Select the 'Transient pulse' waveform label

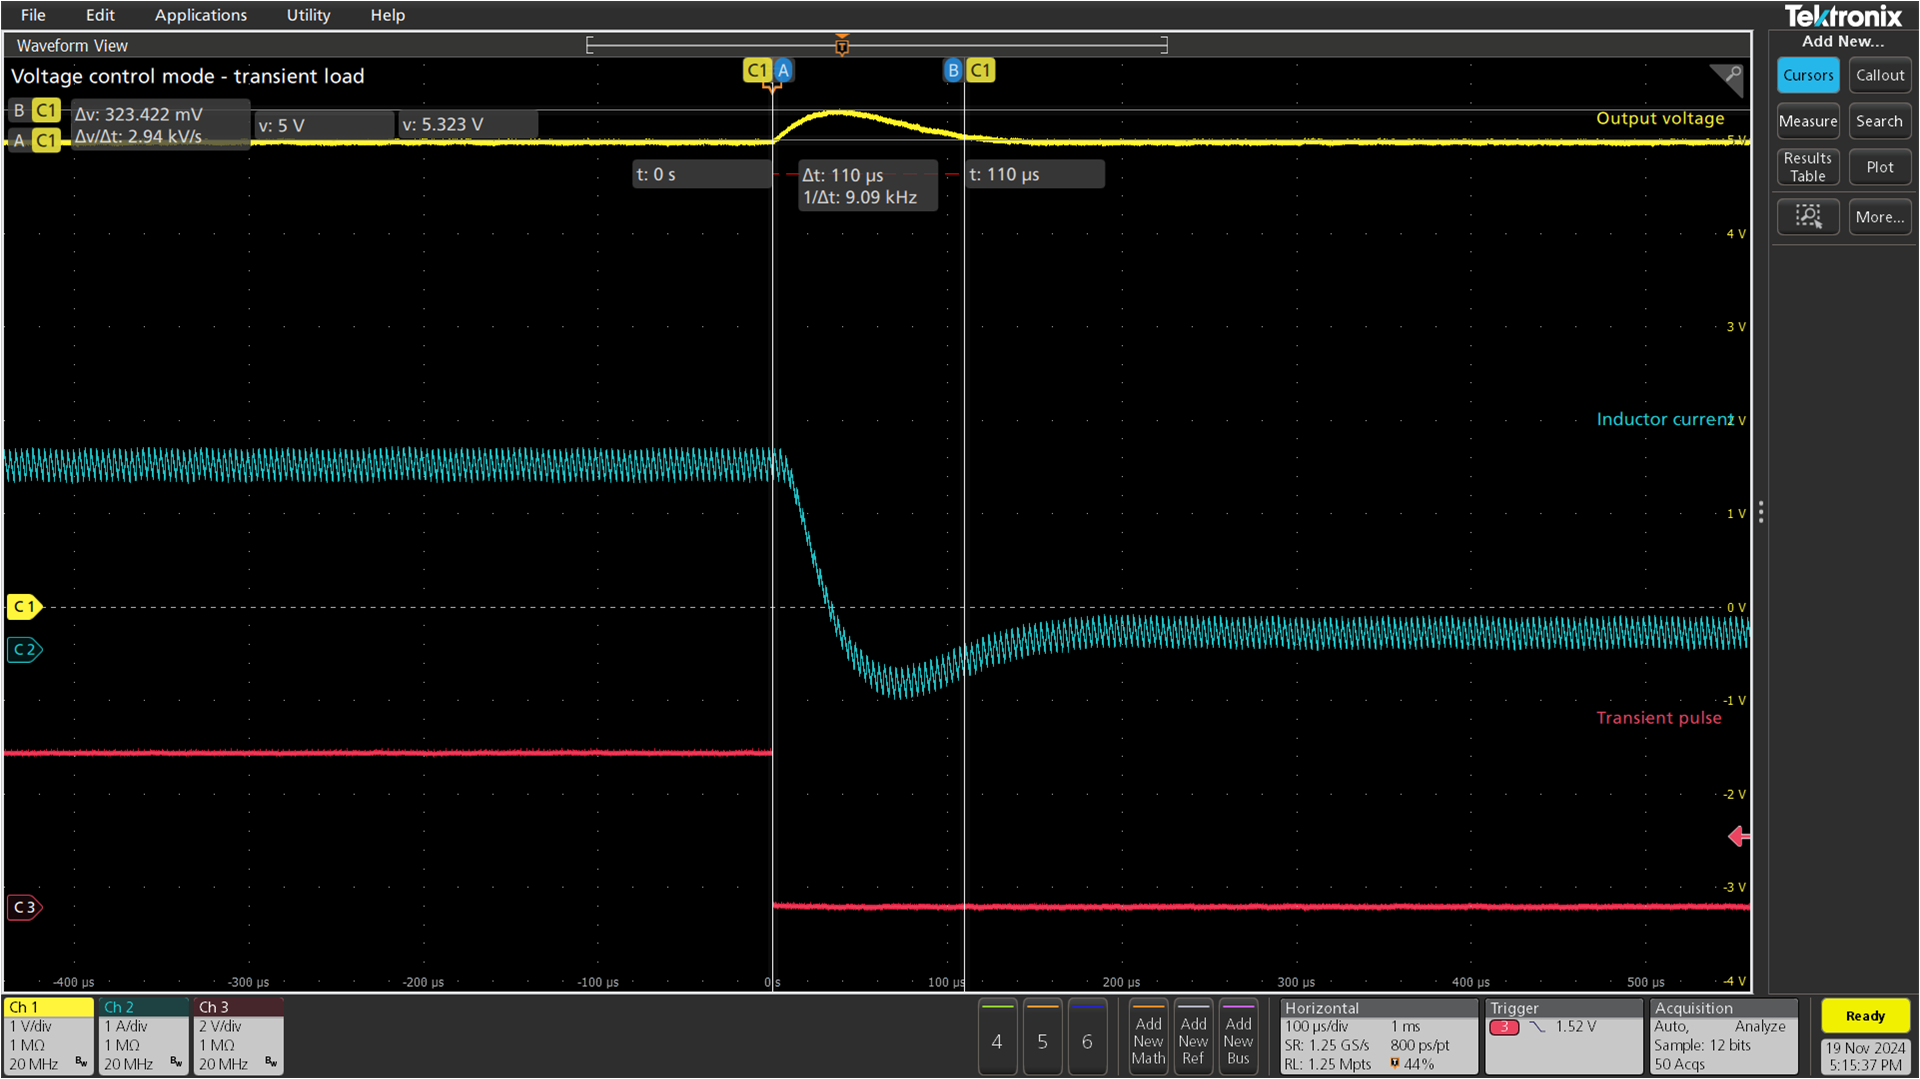(x=1659, y=717)
